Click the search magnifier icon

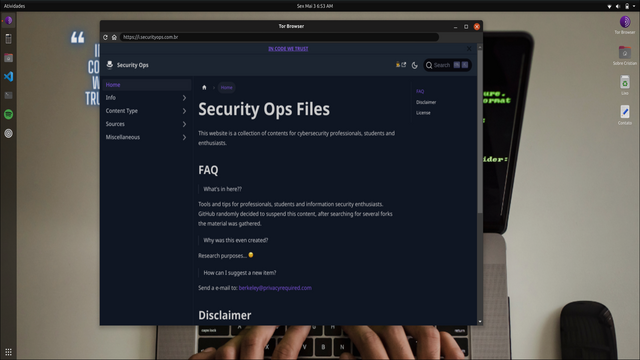(429, 65)
